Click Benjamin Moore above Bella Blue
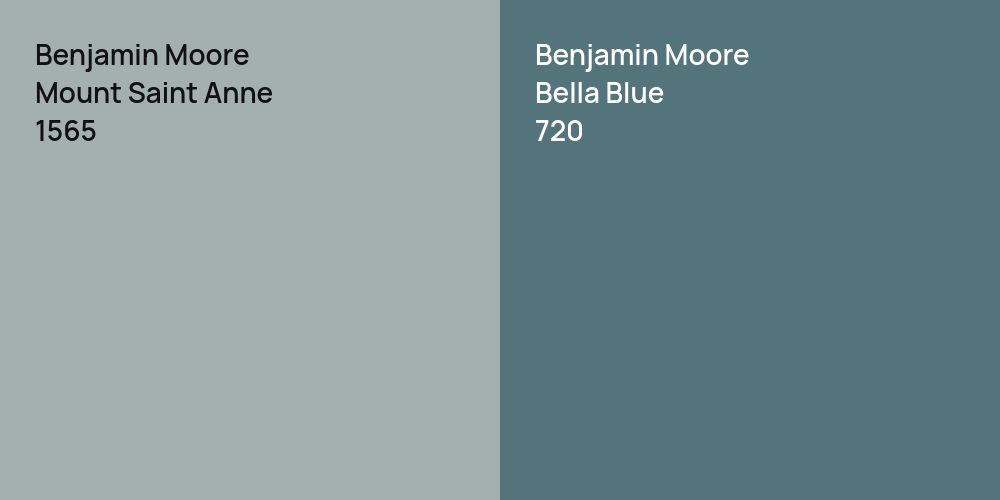This screenshot has height=500, width=1000. (x=641, y=55)
